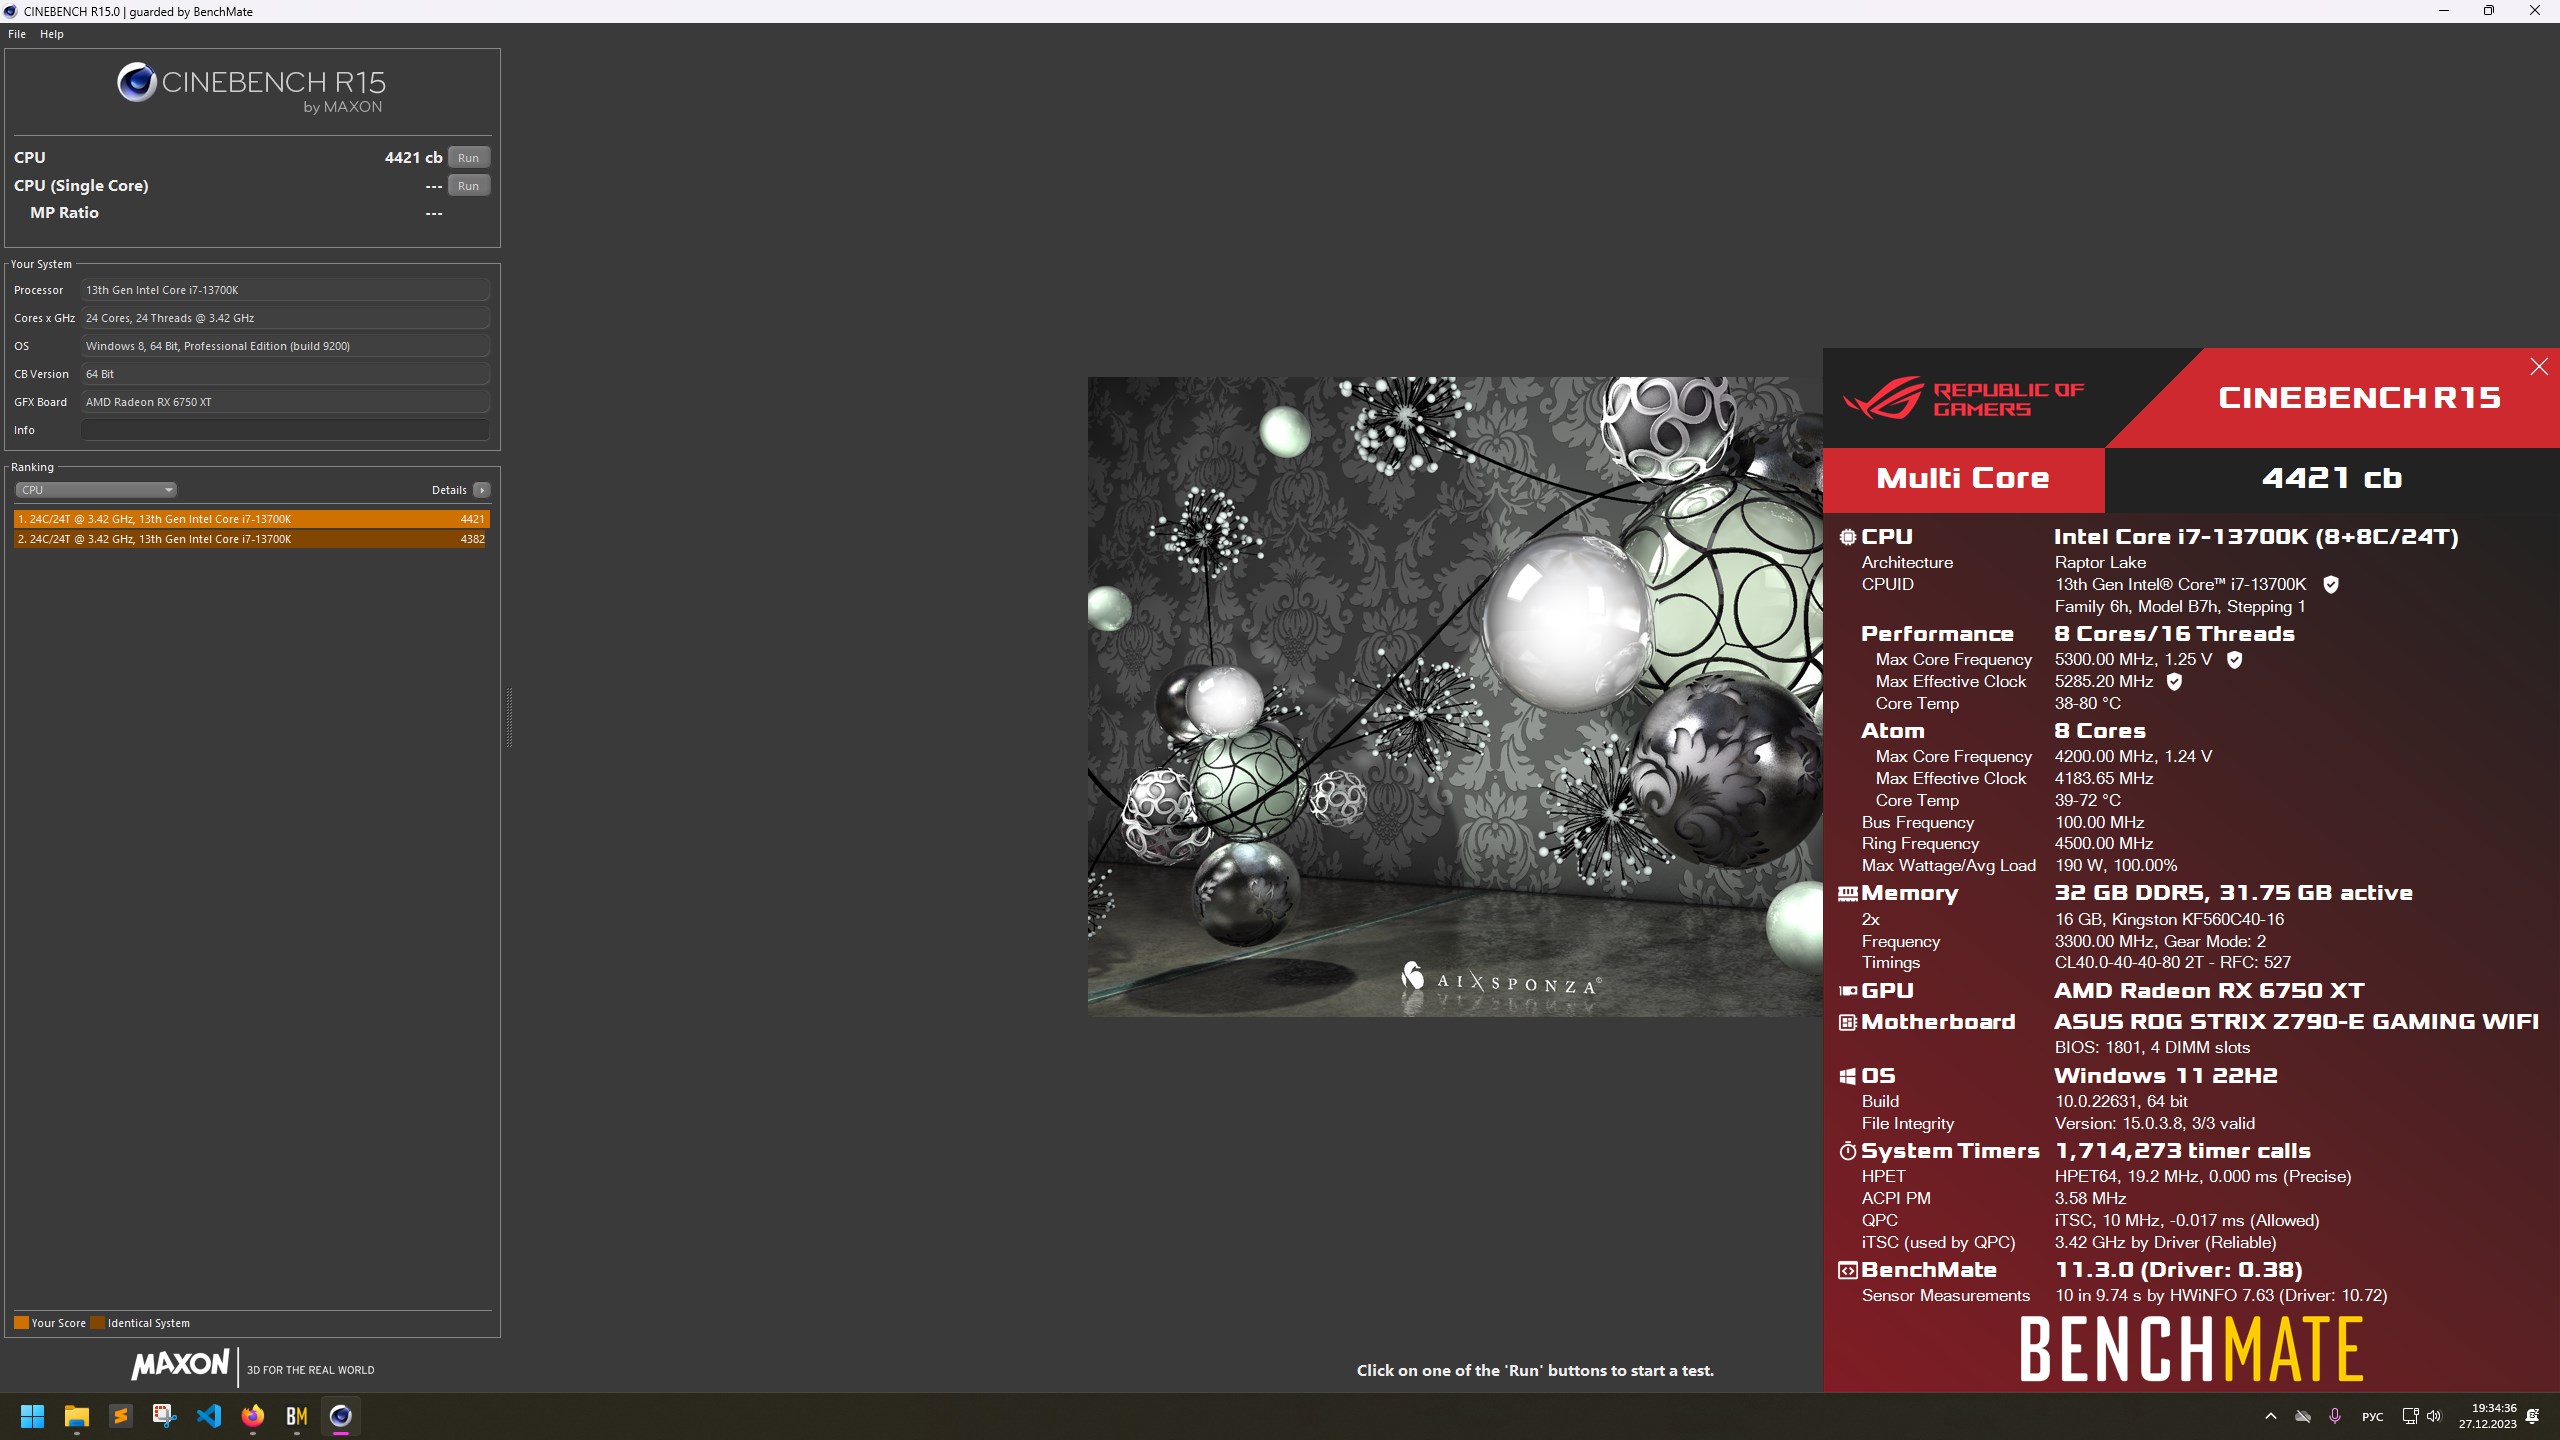2560x1440 pixels.
Task: Click the Processor field '13th Gen Intel Core i7-13700K'
Action: coord(285,290)
